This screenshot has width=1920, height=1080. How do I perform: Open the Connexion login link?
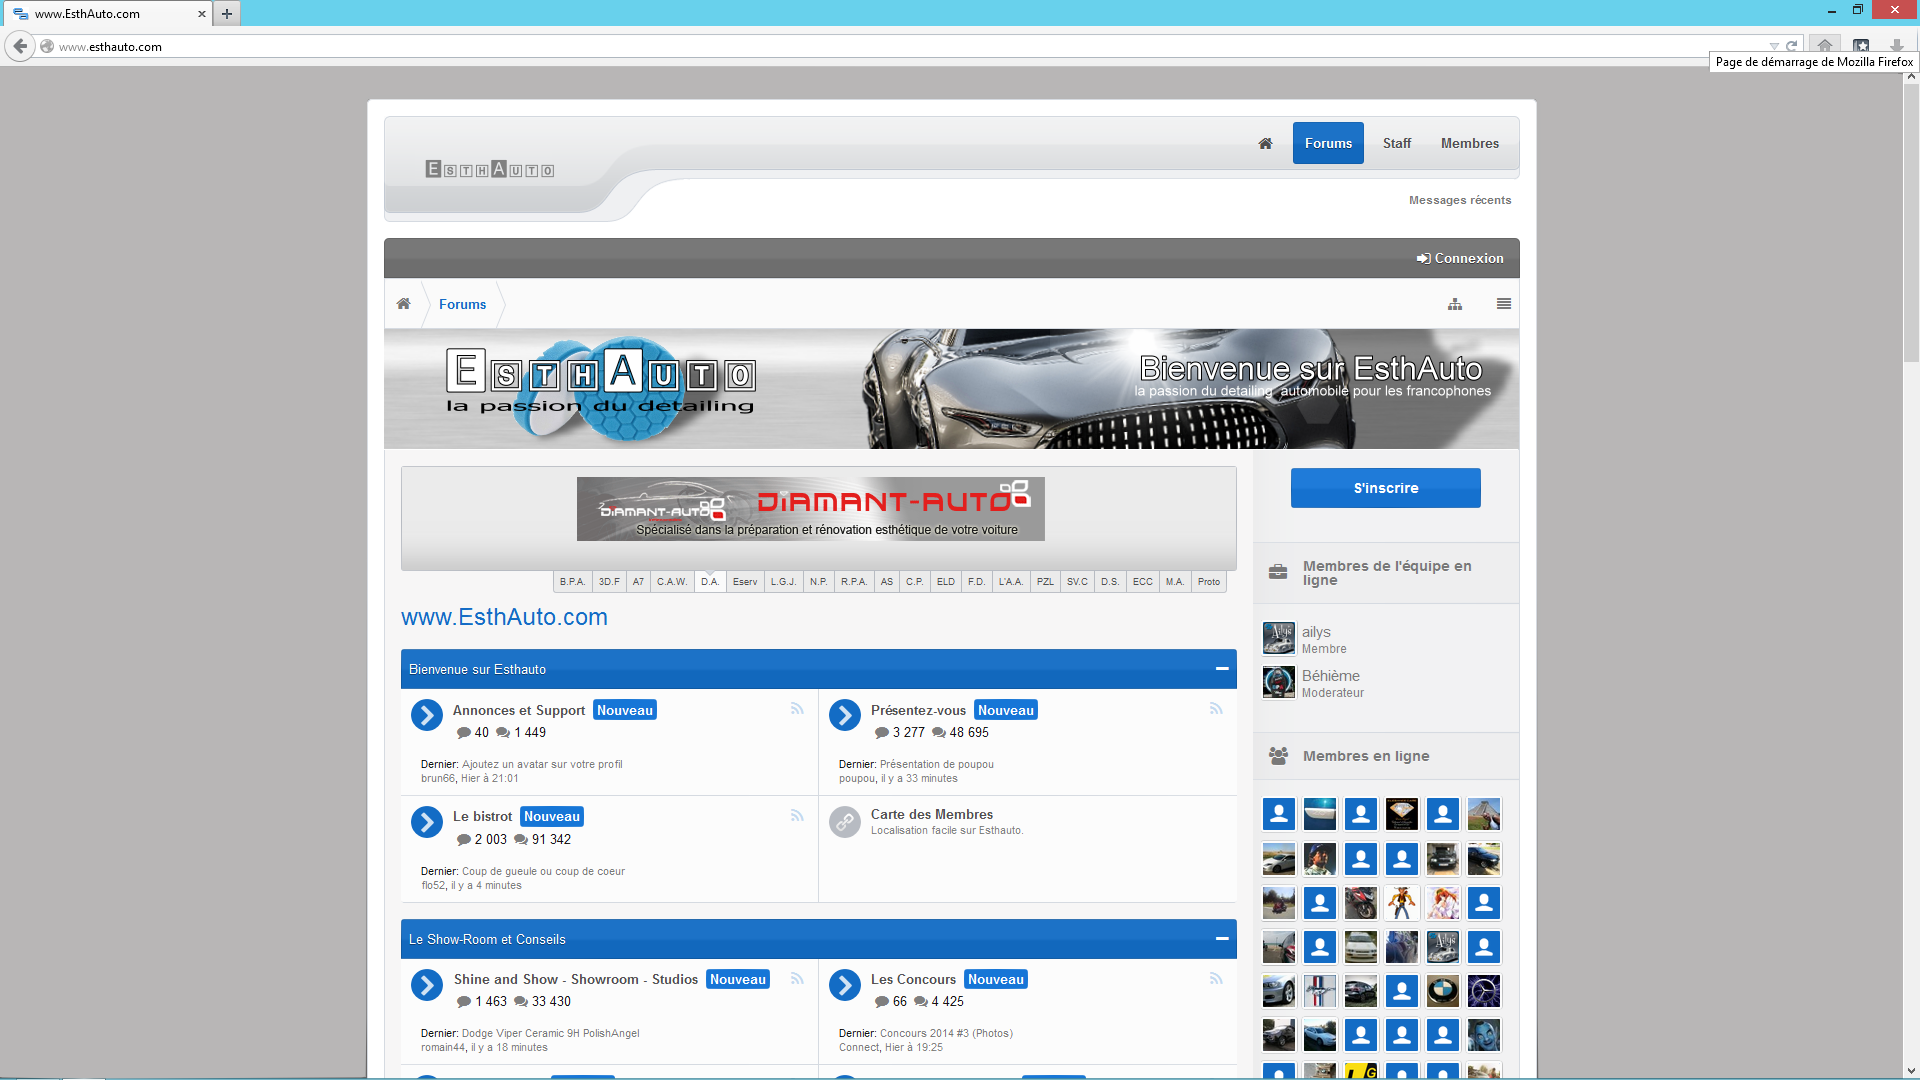click(1460, 258)
